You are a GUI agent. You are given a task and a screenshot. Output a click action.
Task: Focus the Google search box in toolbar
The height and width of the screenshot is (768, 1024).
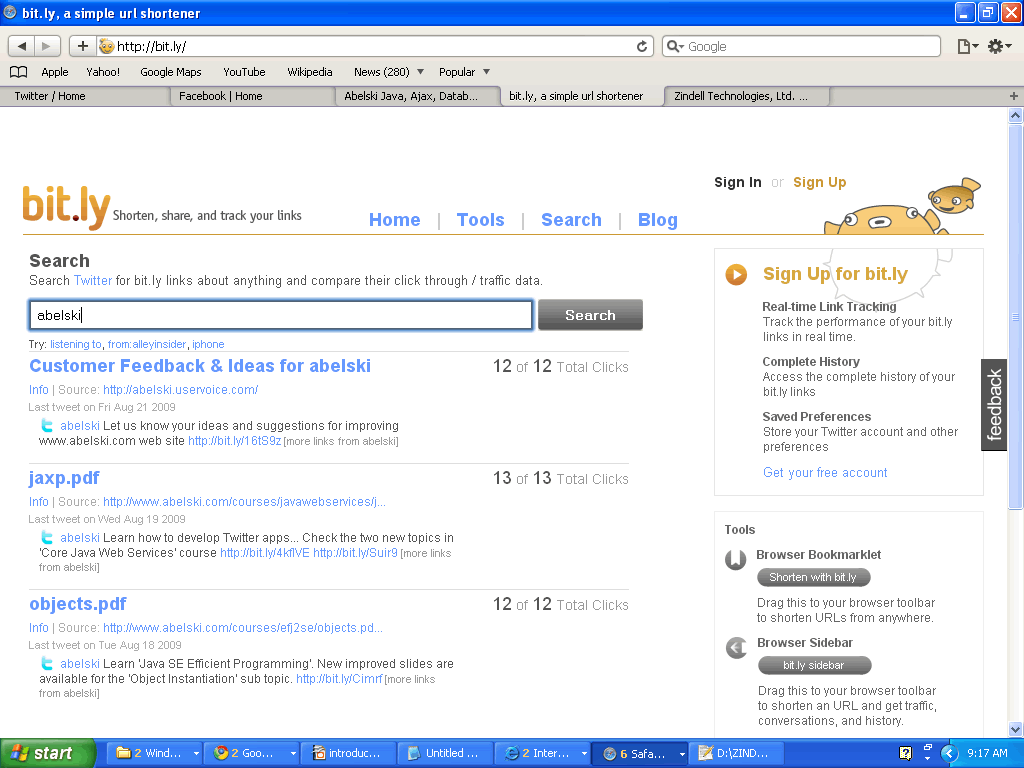[x=801, y=46]
